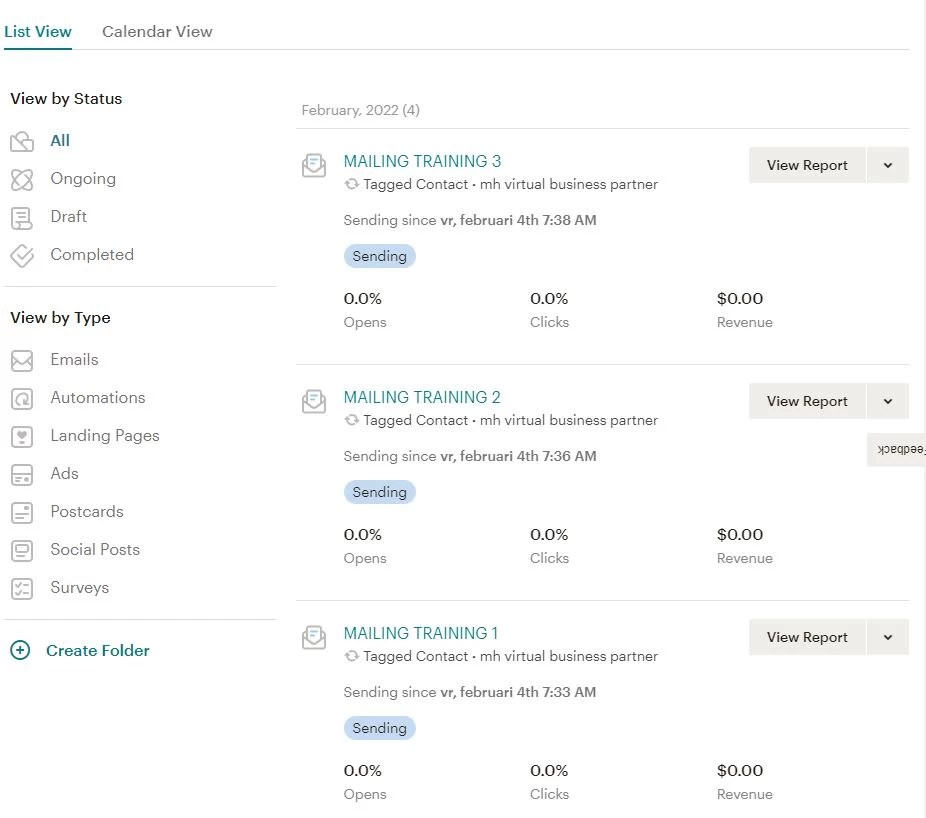926x818 pixels.
Task: Click the Draft document icon
Action: [22, 217]
